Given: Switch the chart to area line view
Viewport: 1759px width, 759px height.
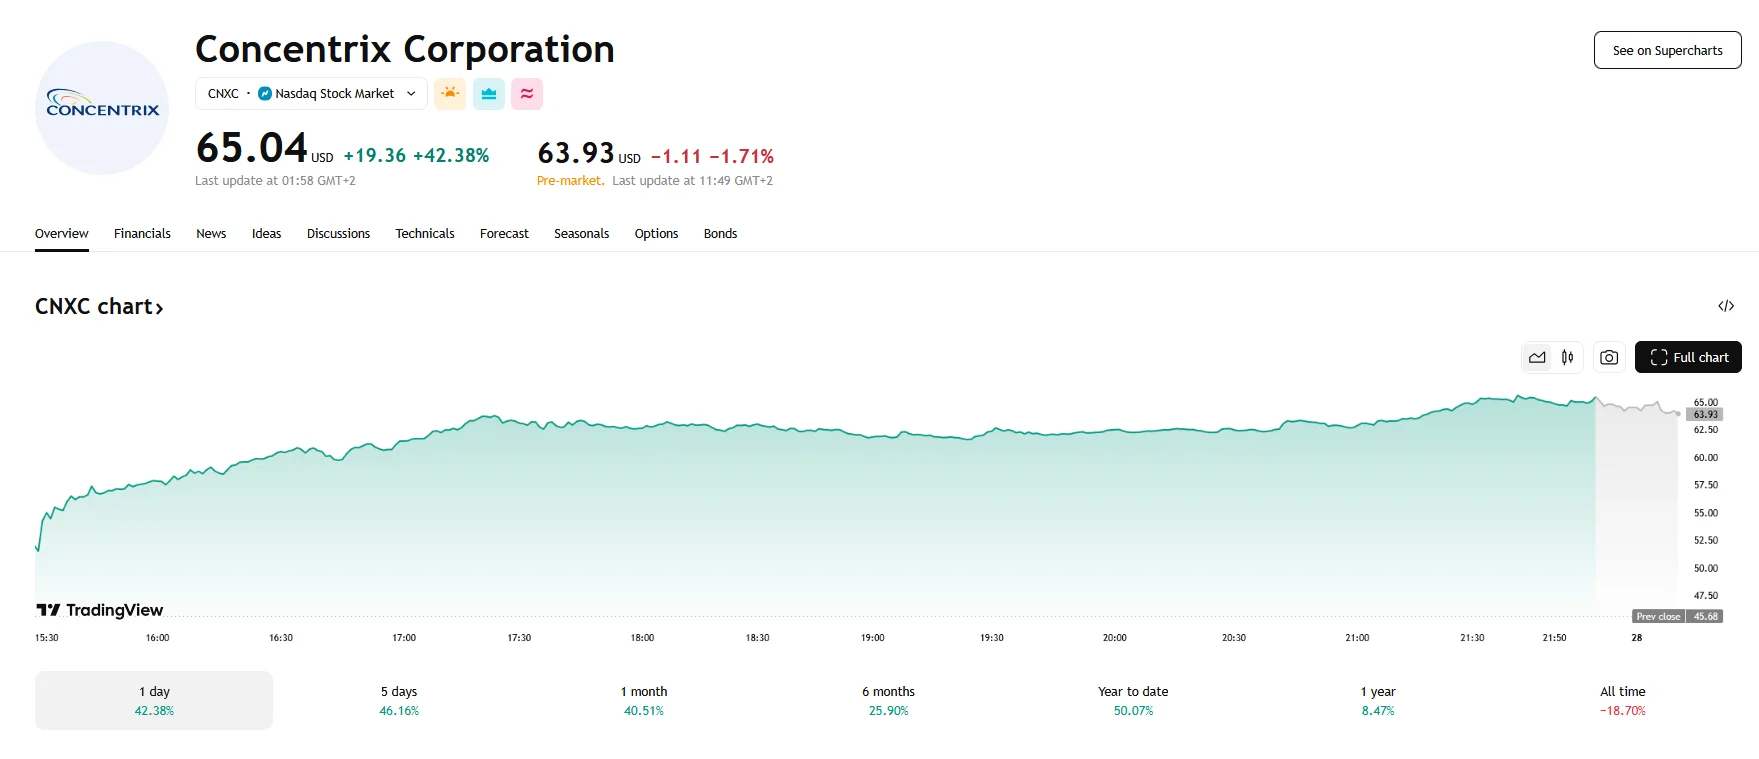Looking at the screenshot, I should click(1537, 357).
